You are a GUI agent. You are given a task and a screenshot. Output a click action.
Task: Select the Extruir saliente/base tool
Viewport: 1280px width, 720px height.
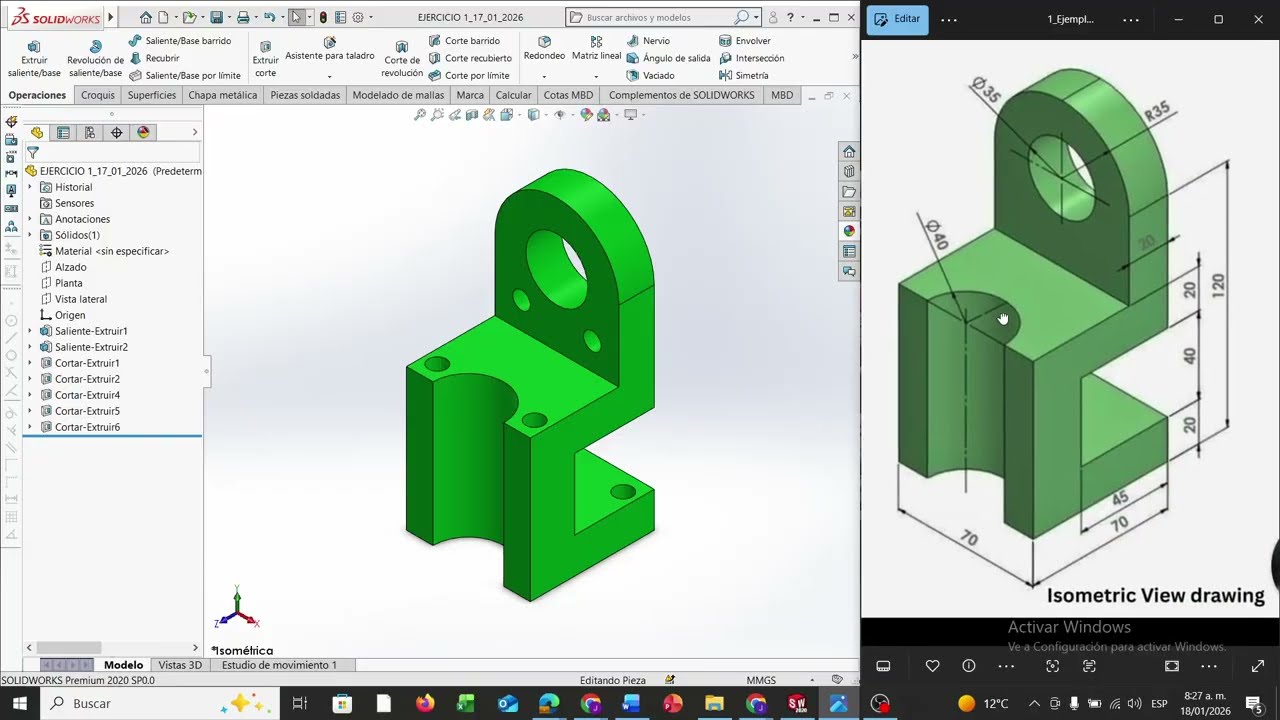(34, 59)
